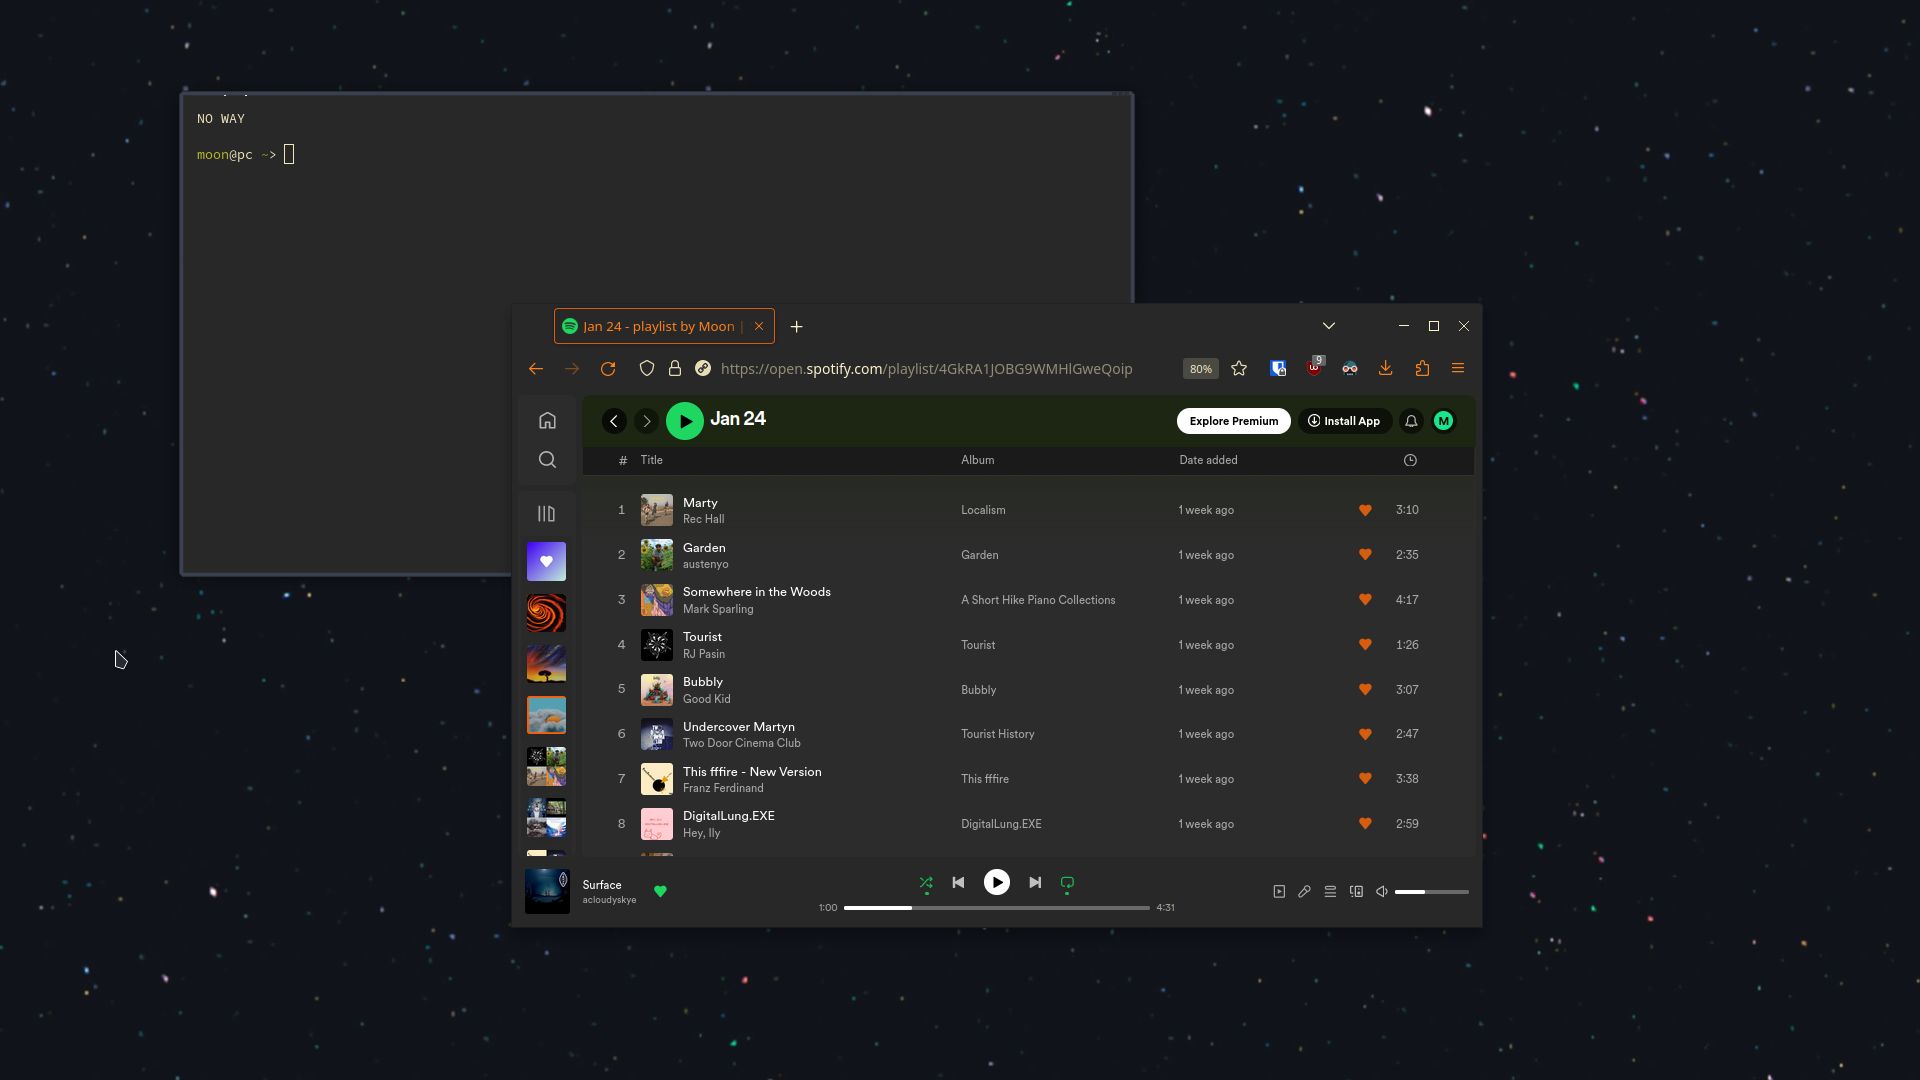Viewport: 1920px width, 1080px height.
Task: Sort by Album column header
Action: click(978, 460)
